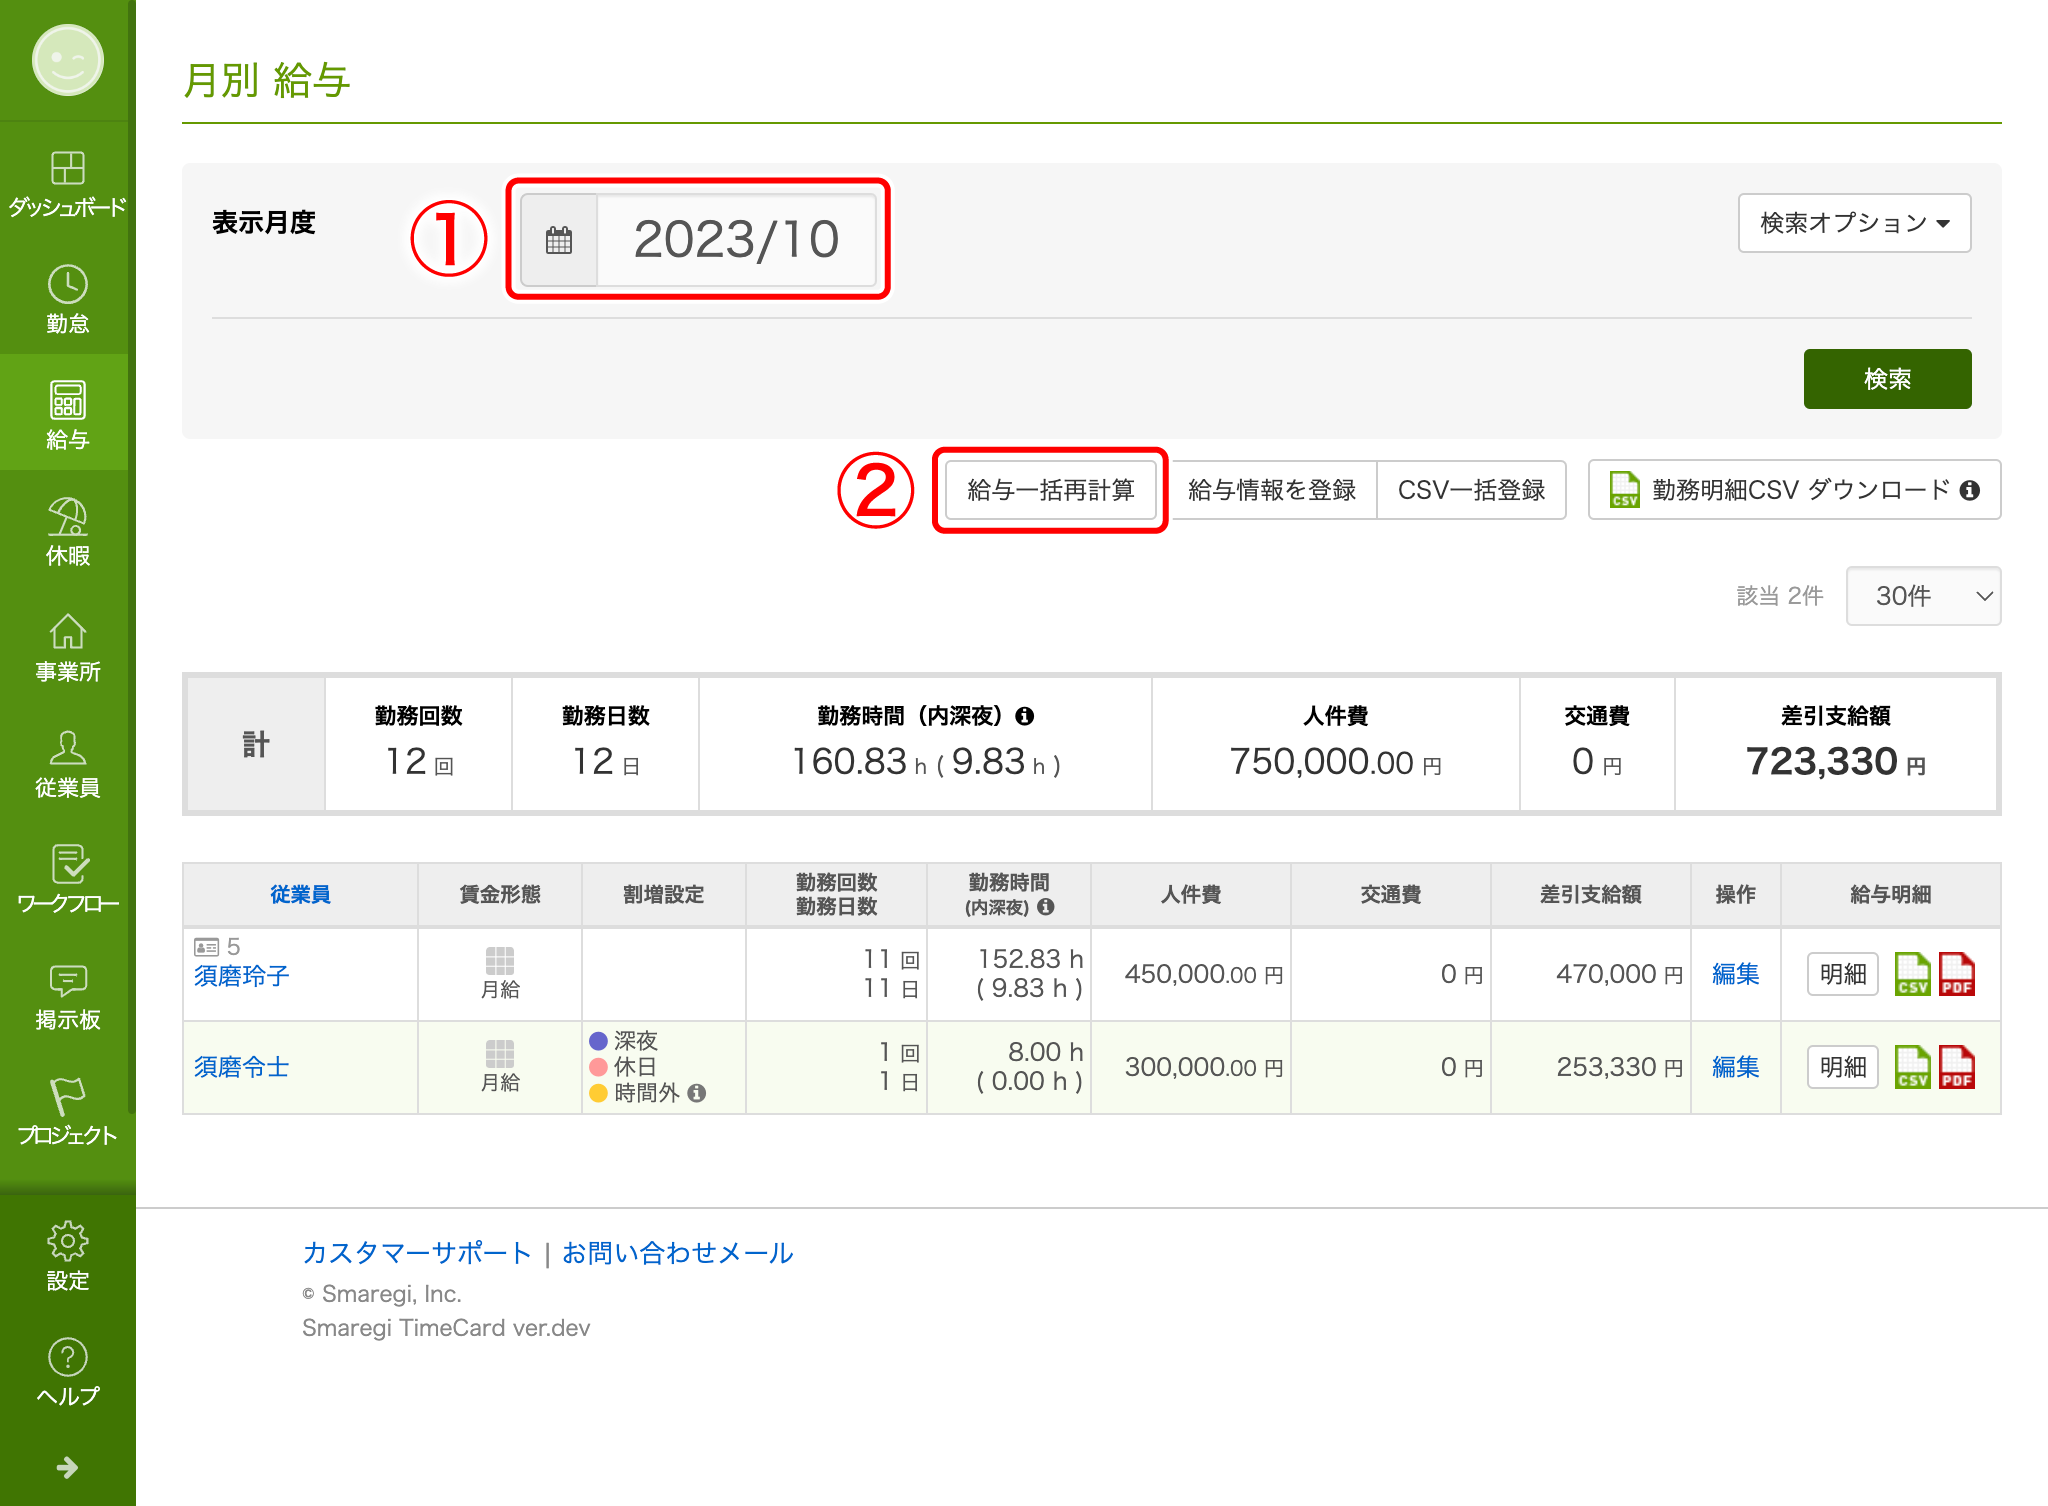Screen dimensions: 2048x1506
Task: Click CSV一括登録 button
Action: (1471, 490)
